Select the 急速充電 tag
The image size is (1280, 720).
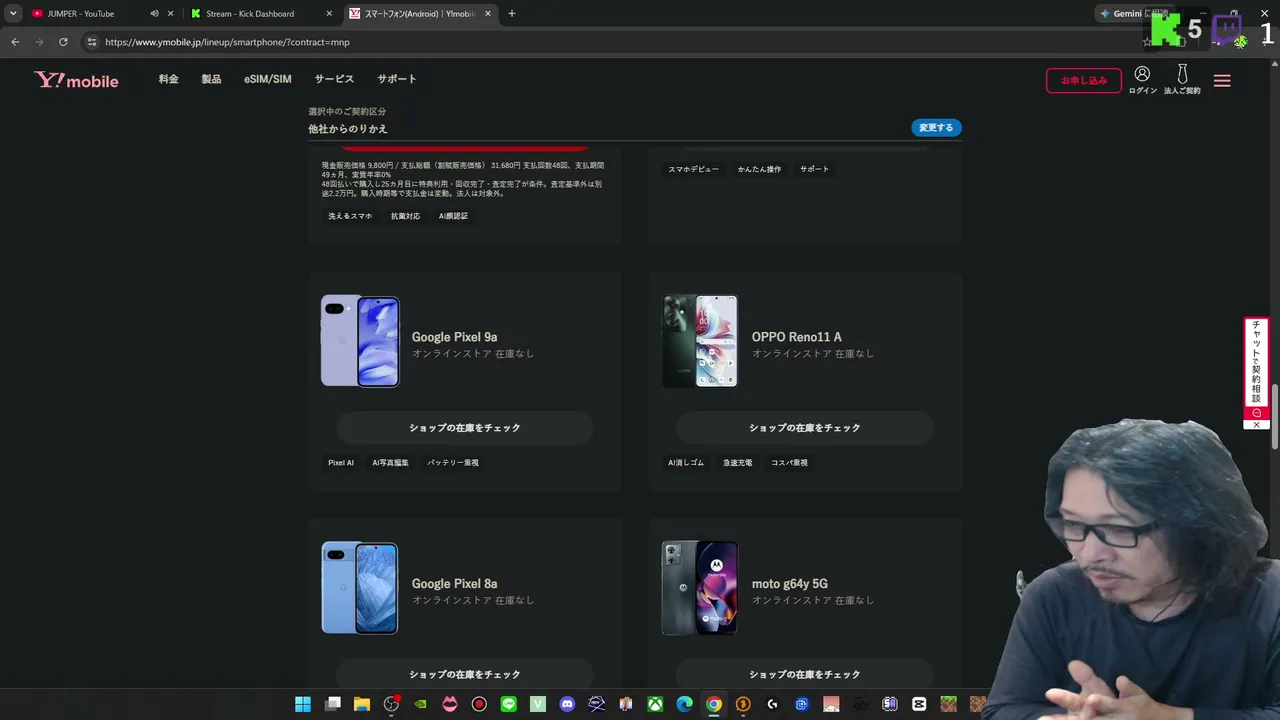pos(738,463)
